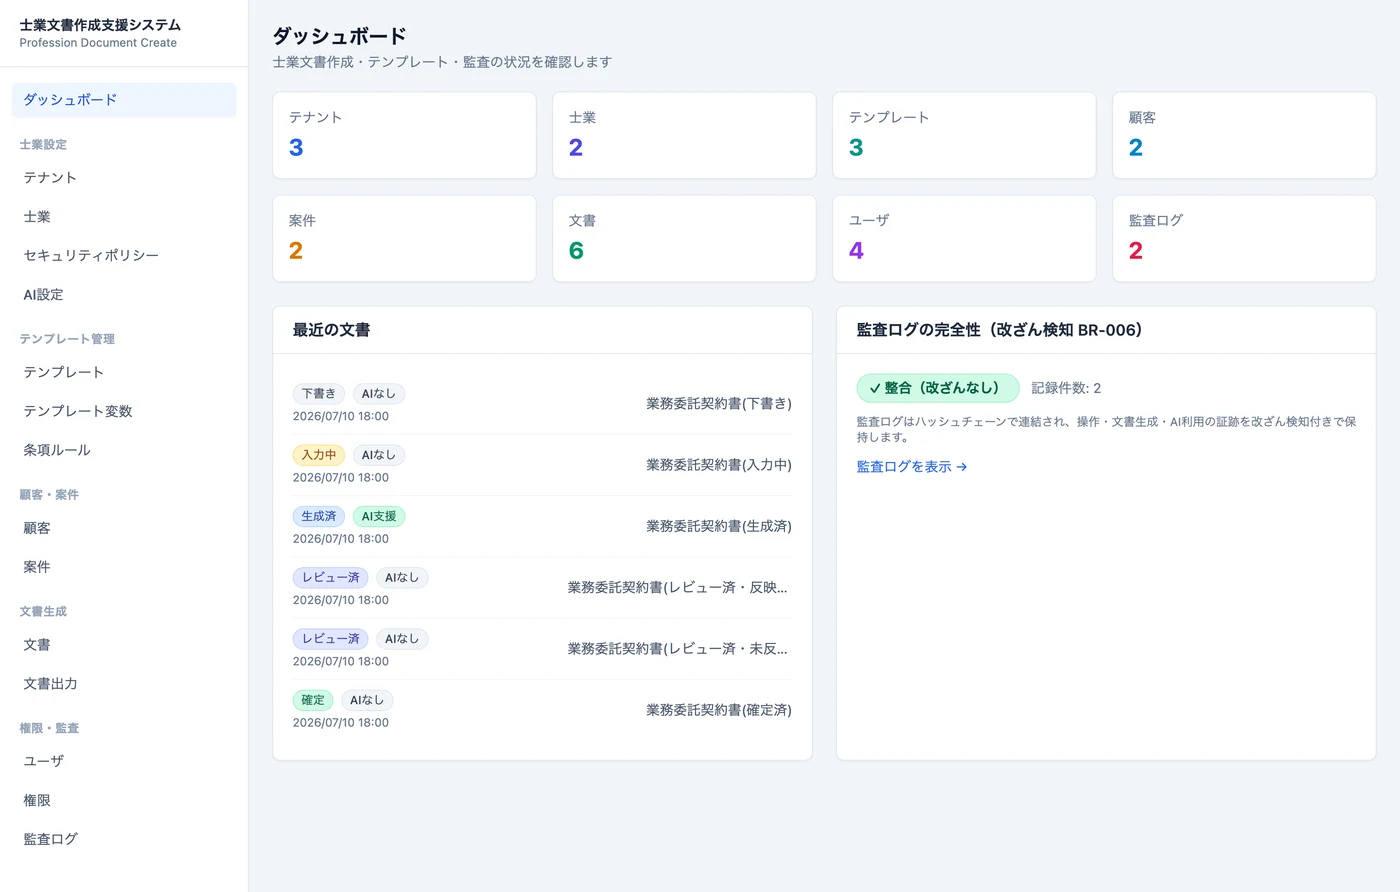Select 文書 in the sidebar
1400x892 pixels.
[x=124, y=645]
